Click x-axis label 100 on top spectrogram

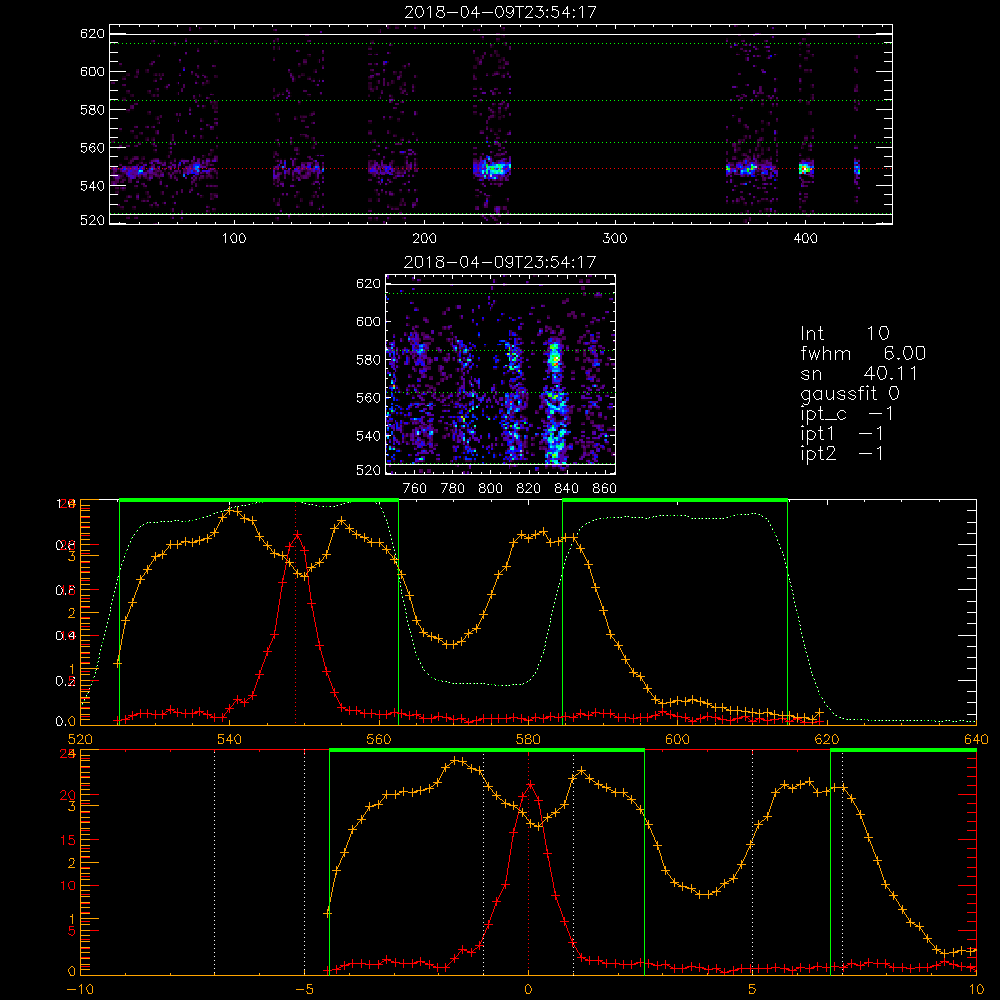234,239
